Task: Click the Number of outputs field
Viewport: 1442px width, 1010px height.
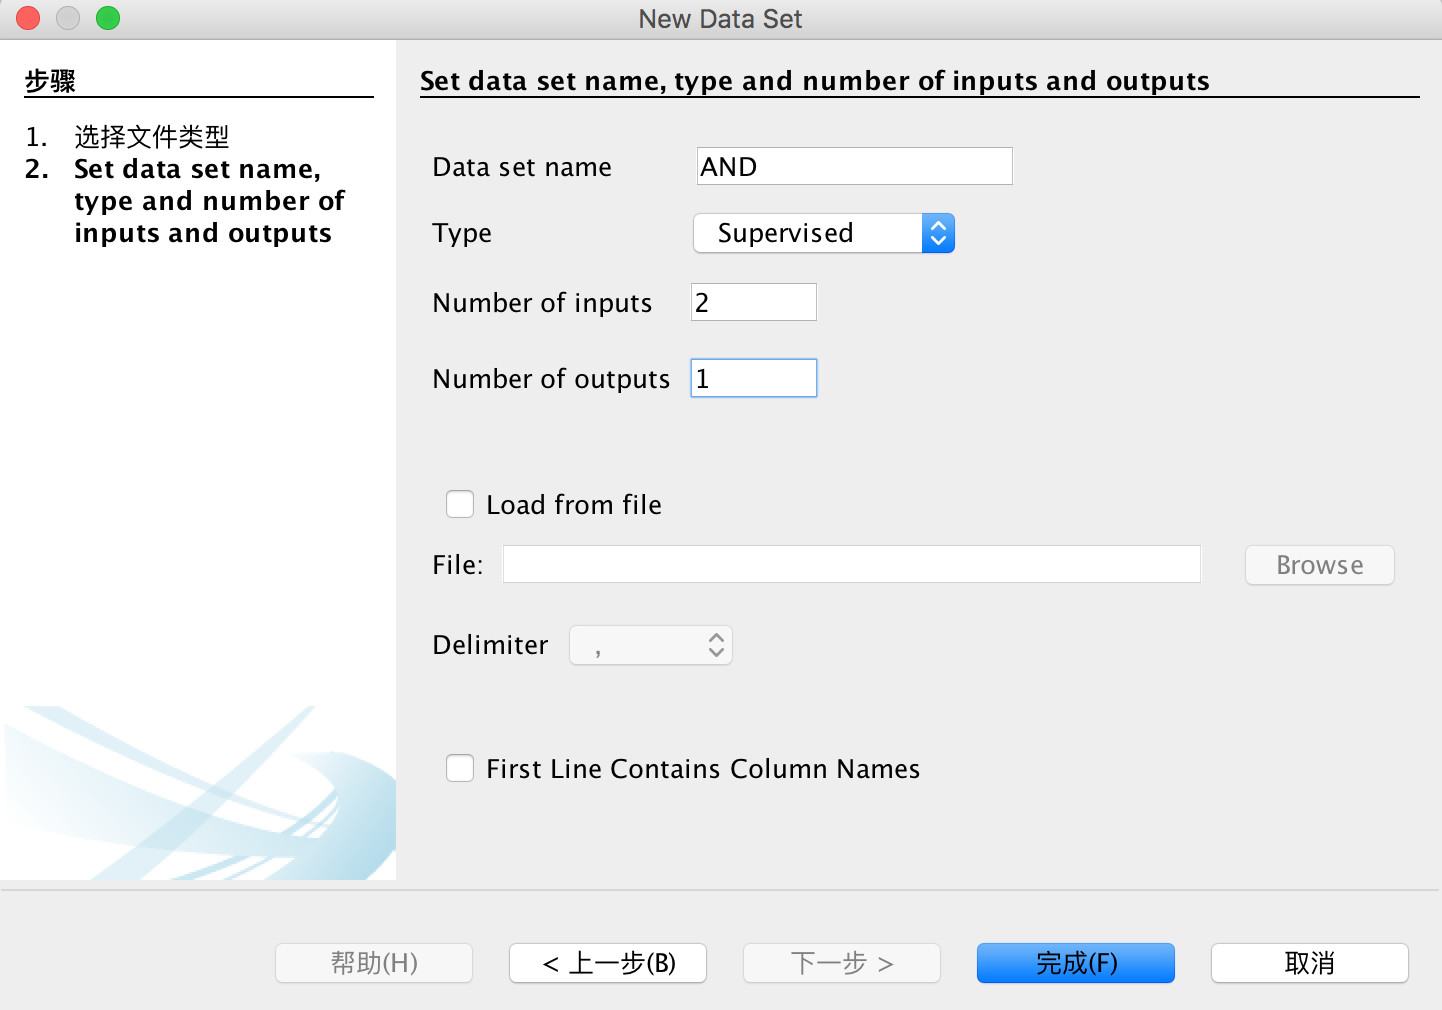Action: pyautogui.click(x=754, y=378)
